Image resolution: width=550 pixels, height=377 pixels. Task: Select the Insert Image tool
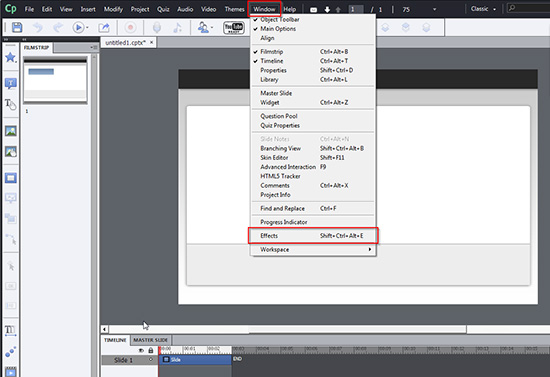(x=11, y=131)
